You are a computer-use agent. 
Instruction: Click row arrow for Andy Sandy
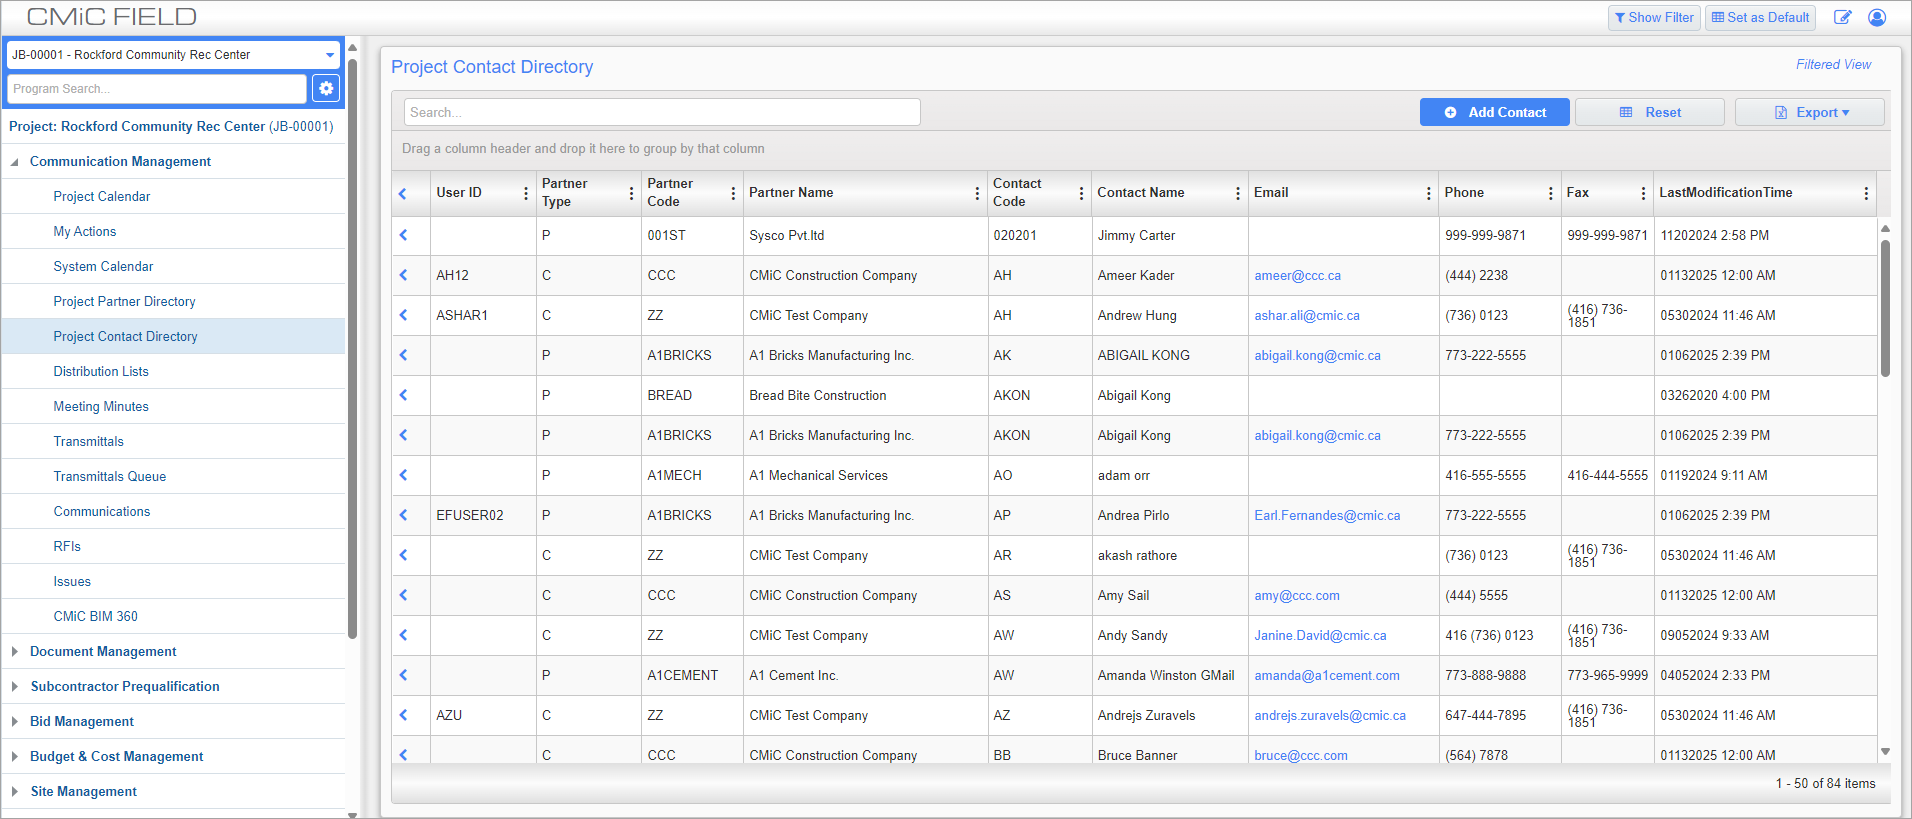(x=404, y=635)
